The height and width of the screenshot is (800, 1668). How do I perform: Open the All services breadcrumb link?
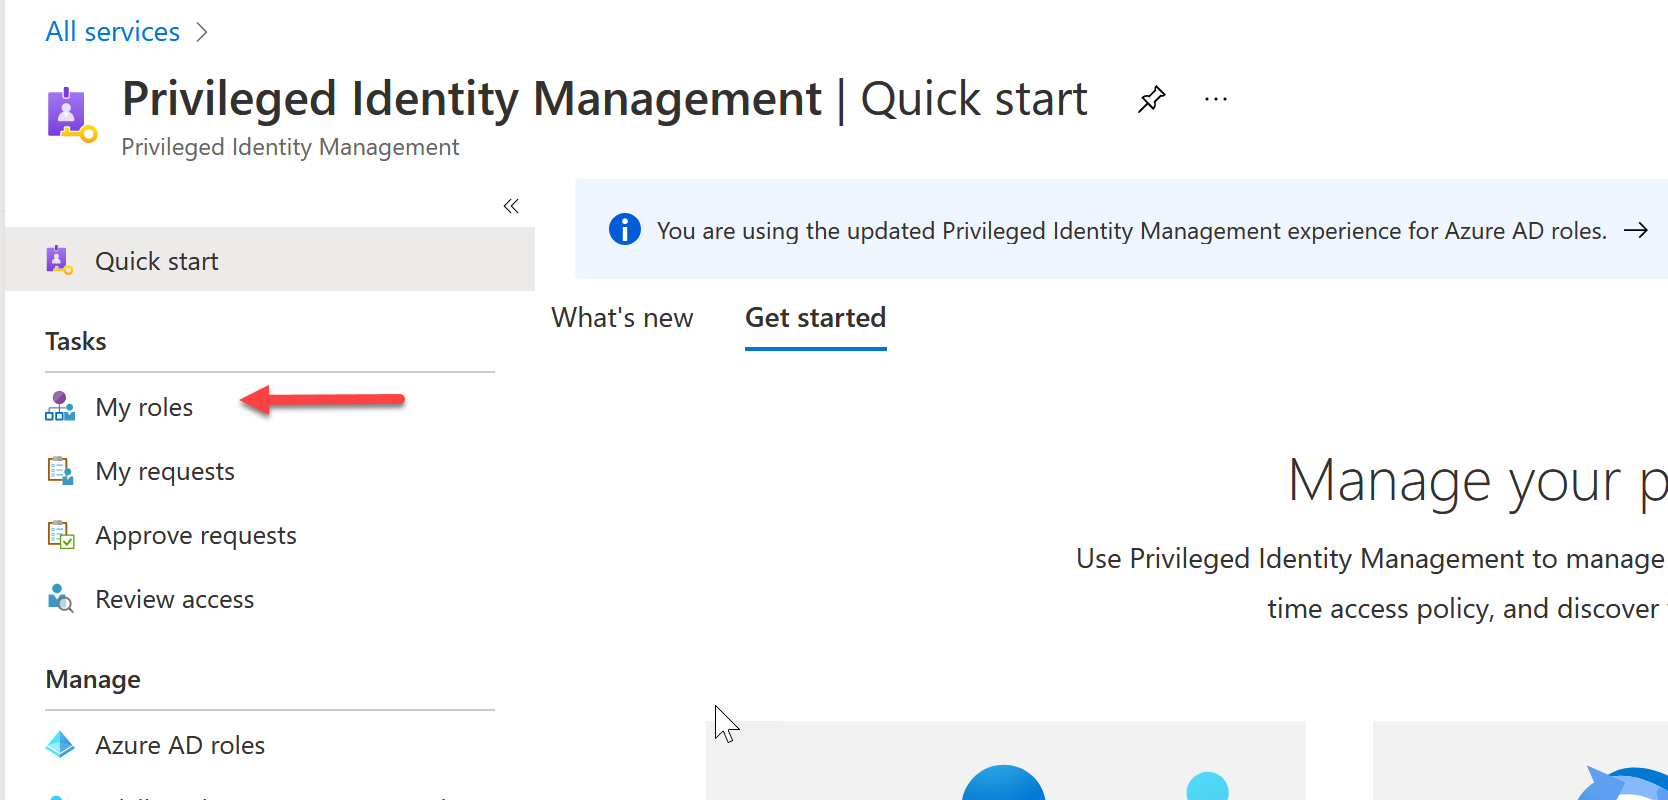(x=113, y=32)
